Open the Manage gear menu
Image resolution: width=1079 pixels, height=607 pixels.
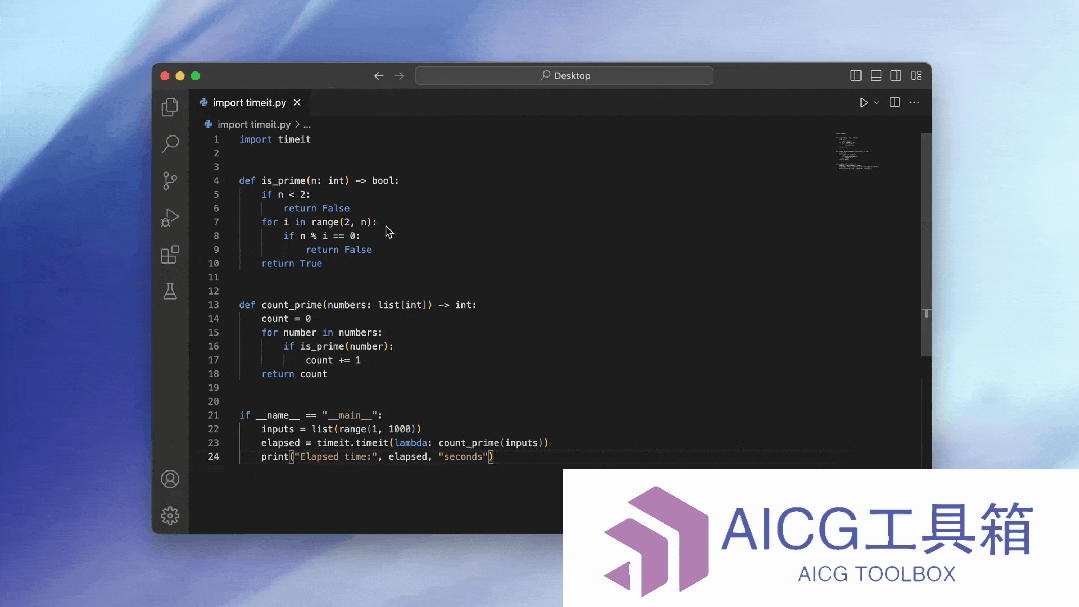pos(170,515)
